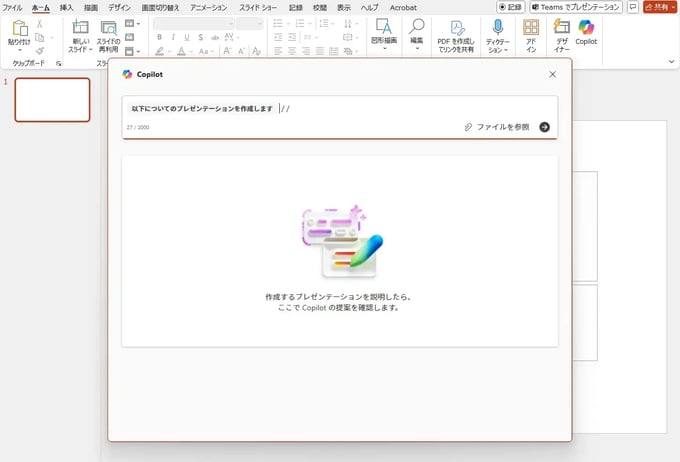Click the text highlight color pen
680x462 pixels.
160,51
